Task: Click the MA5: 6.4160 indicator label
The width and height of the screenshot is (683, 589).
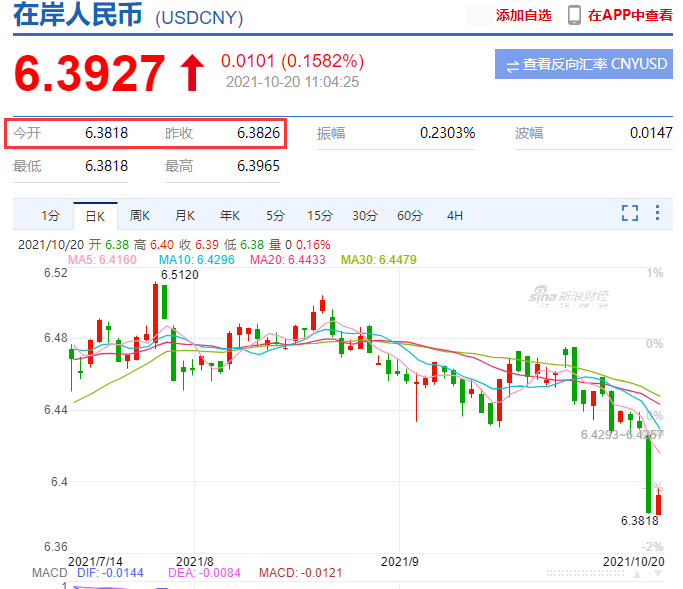Action: pyautogui.click(x=102, y=260)
